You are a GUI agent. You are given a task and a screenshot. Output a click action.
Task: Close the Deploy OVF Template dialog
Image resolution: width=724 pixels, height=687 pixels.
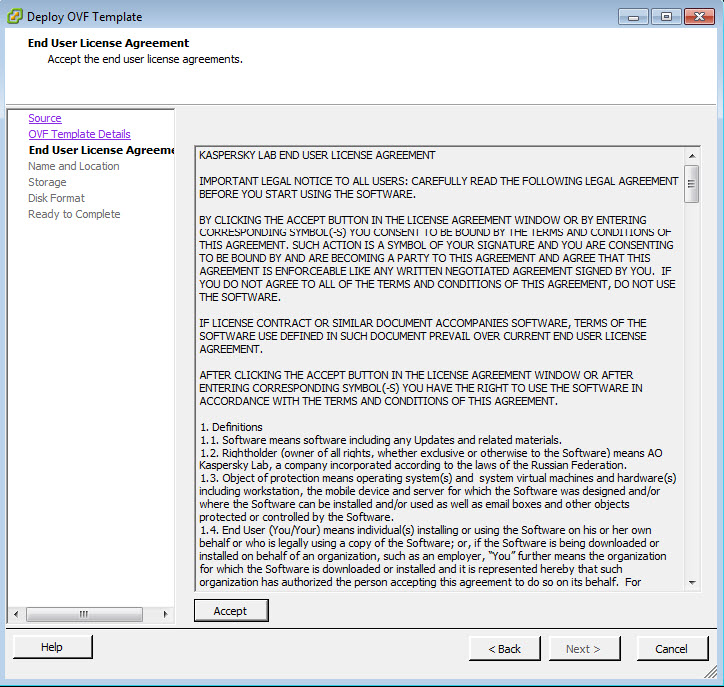697,16
